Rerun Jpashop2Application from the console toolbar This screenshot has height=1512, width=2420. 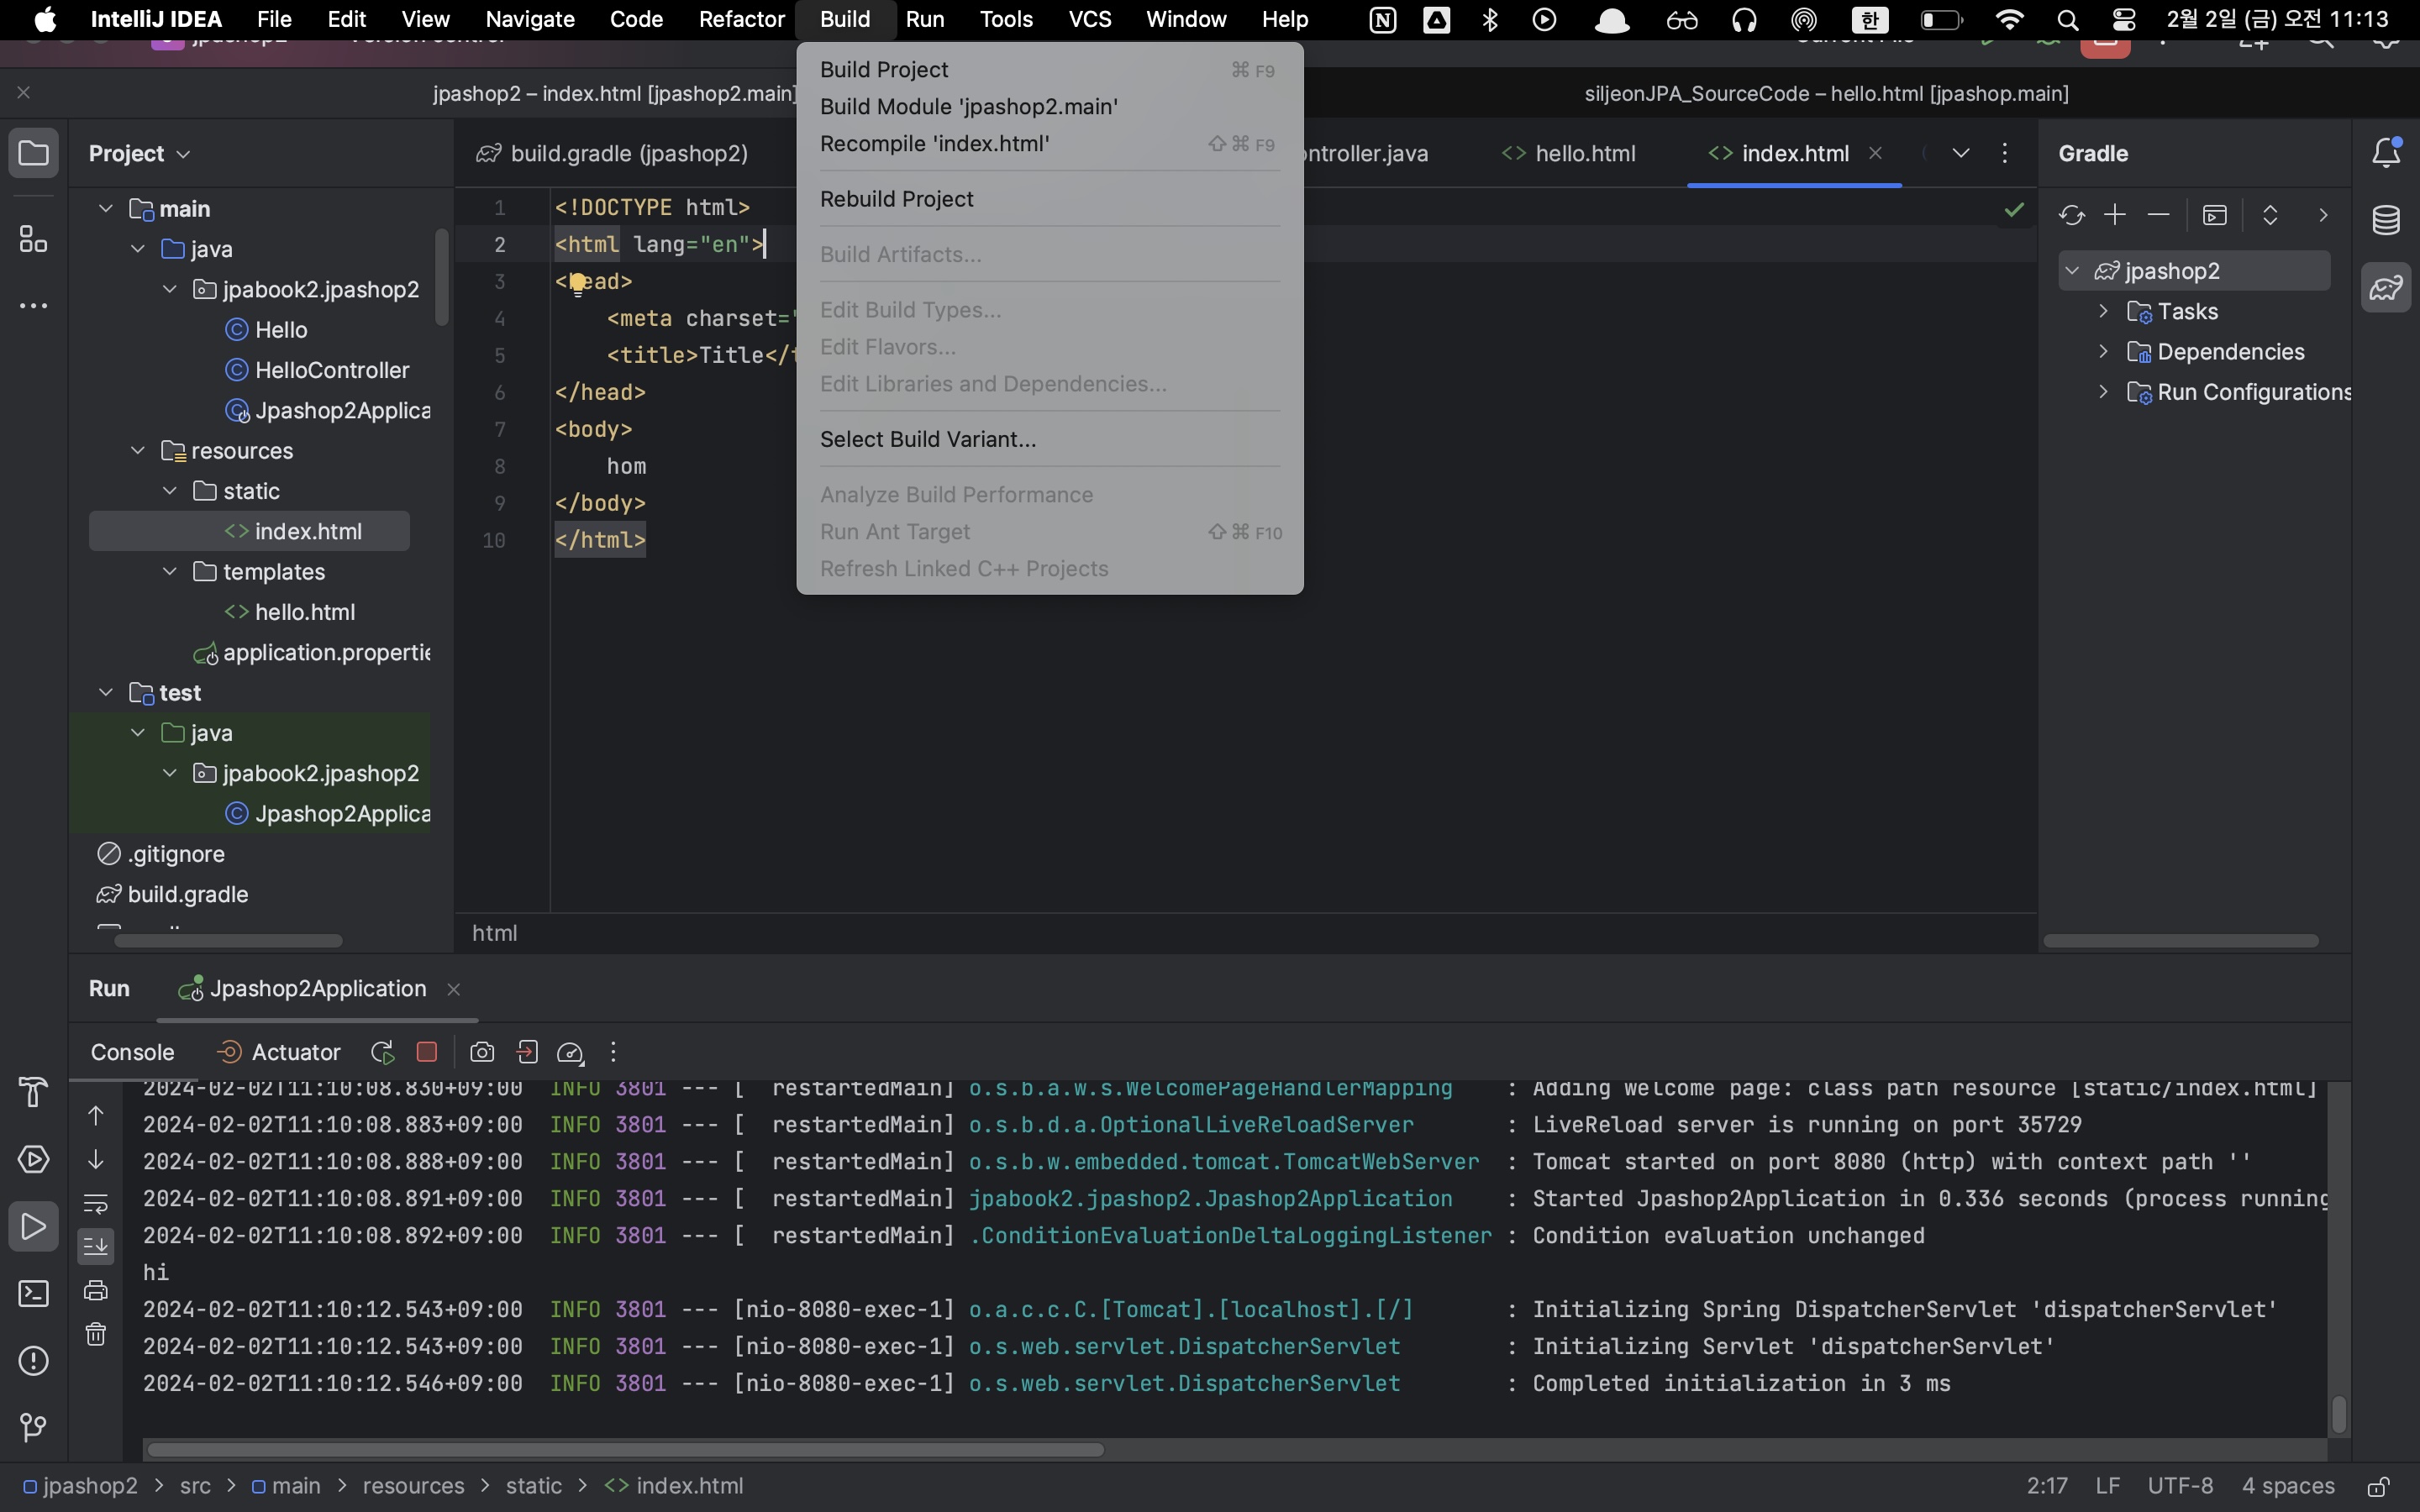381,1052
